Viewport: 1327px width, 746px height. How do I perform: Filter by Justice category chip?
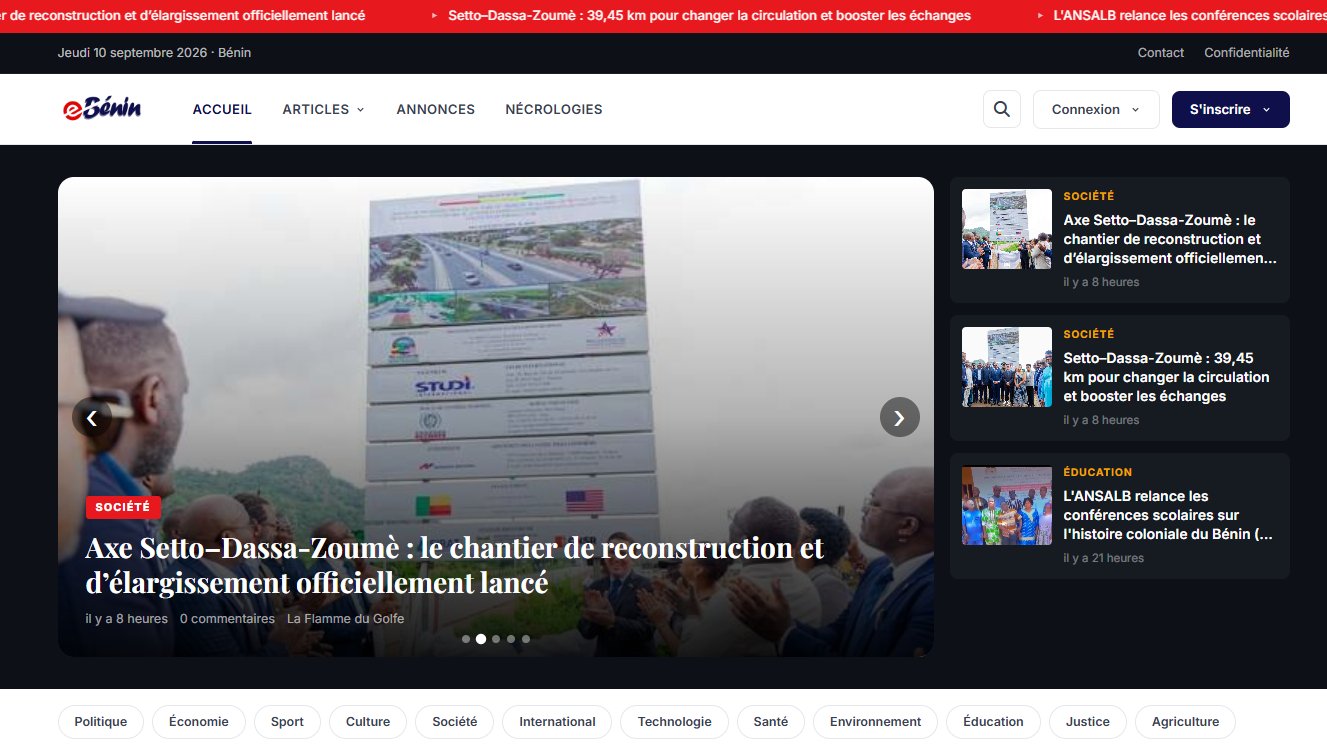1088,722
